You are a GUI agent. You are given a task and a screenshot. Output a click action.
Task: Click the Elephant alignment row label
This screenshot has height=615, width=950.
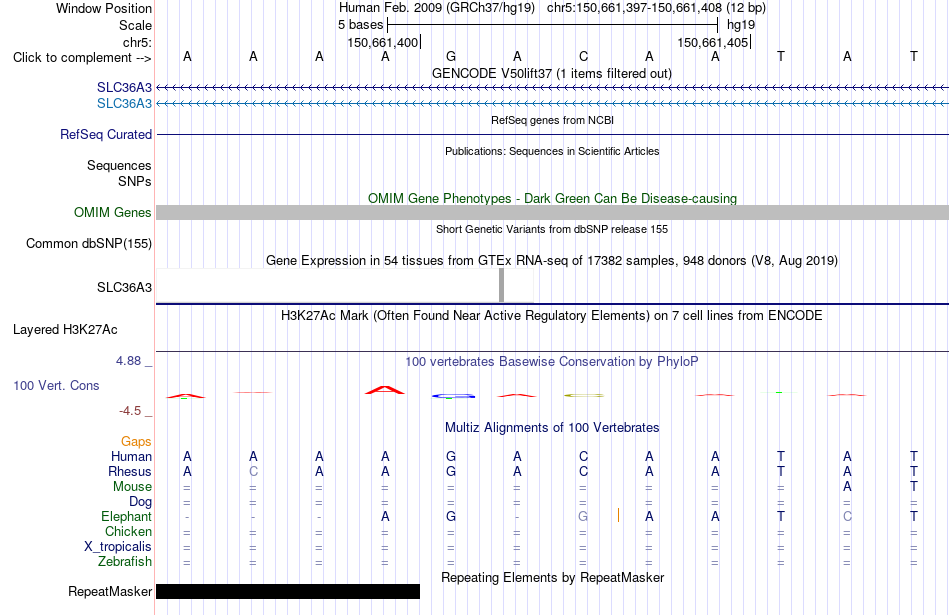pos(126,516)
